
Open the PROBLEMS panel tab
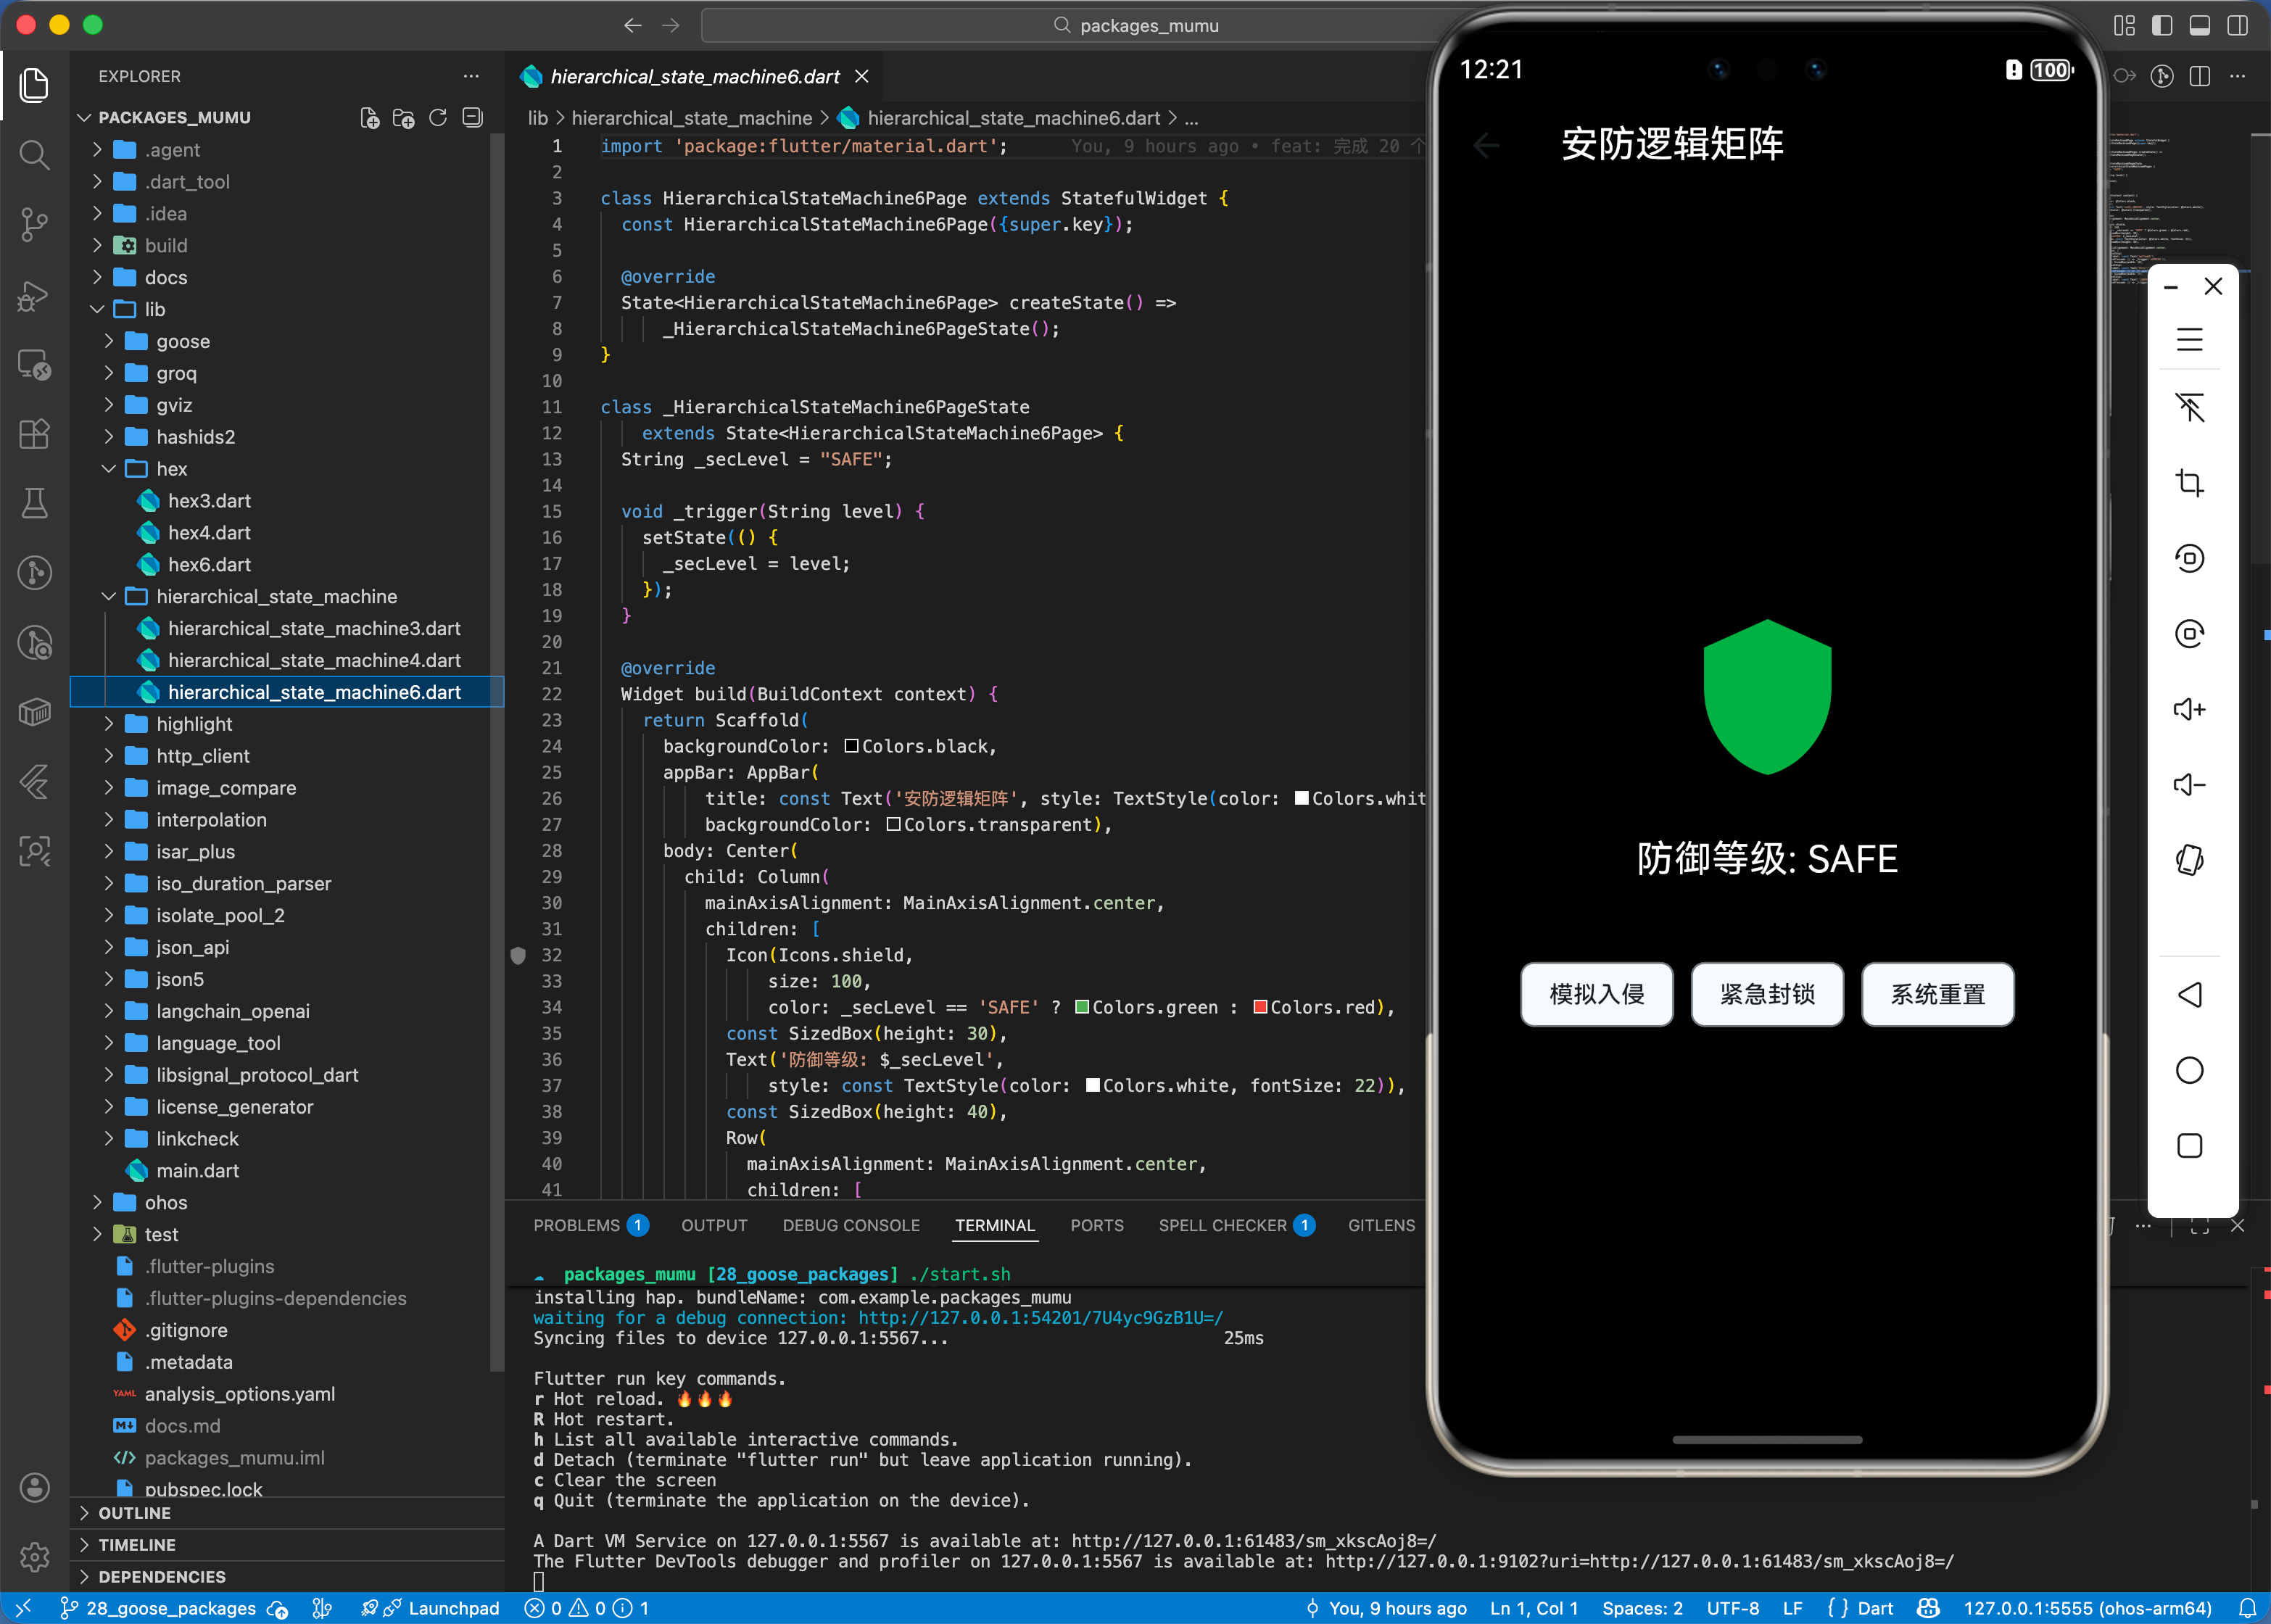(x=577, y=1225)
